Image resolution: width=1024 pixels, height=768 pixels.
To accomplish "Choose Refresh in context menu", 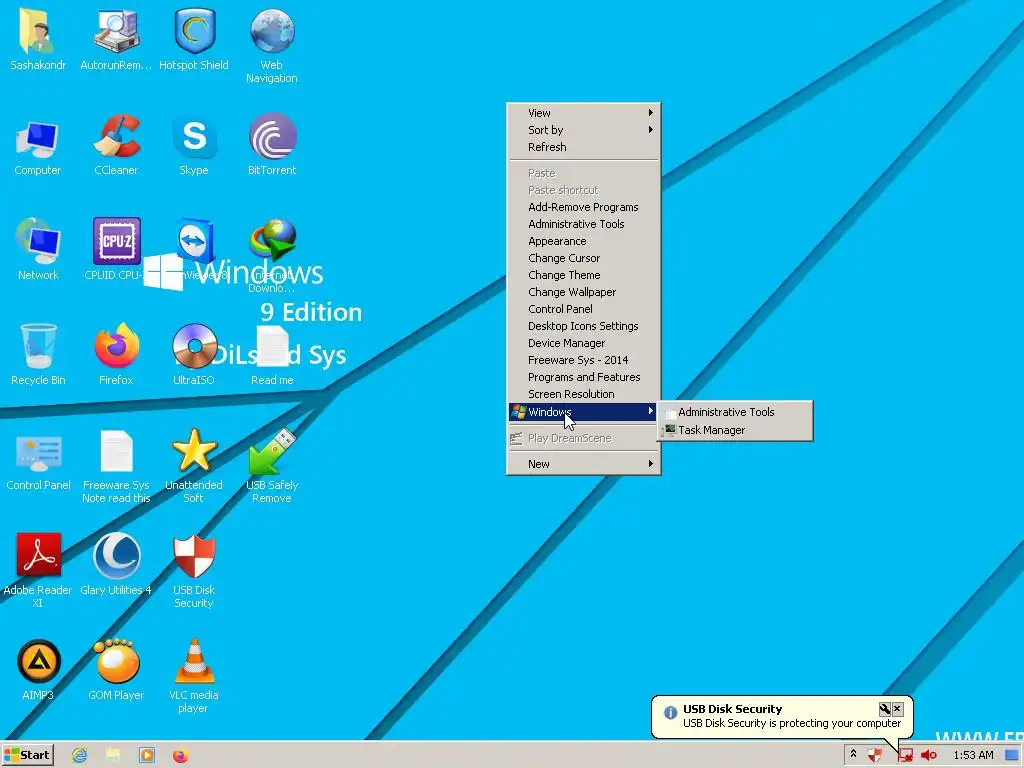I will tap(583, 147).
